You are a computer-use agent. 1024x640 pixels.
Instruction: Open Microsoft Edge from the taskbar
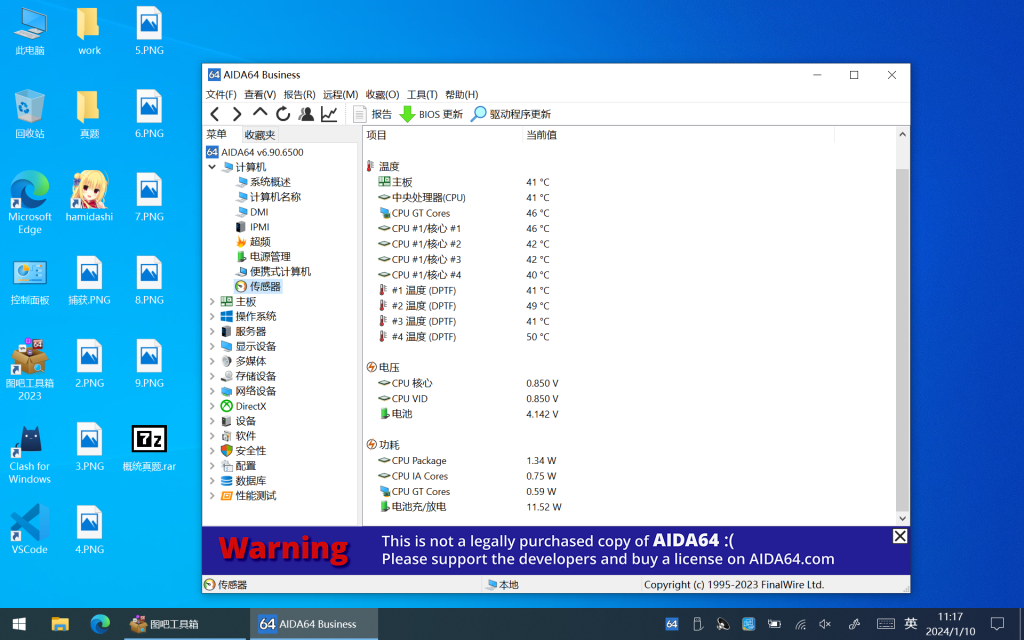coord(100,624)
